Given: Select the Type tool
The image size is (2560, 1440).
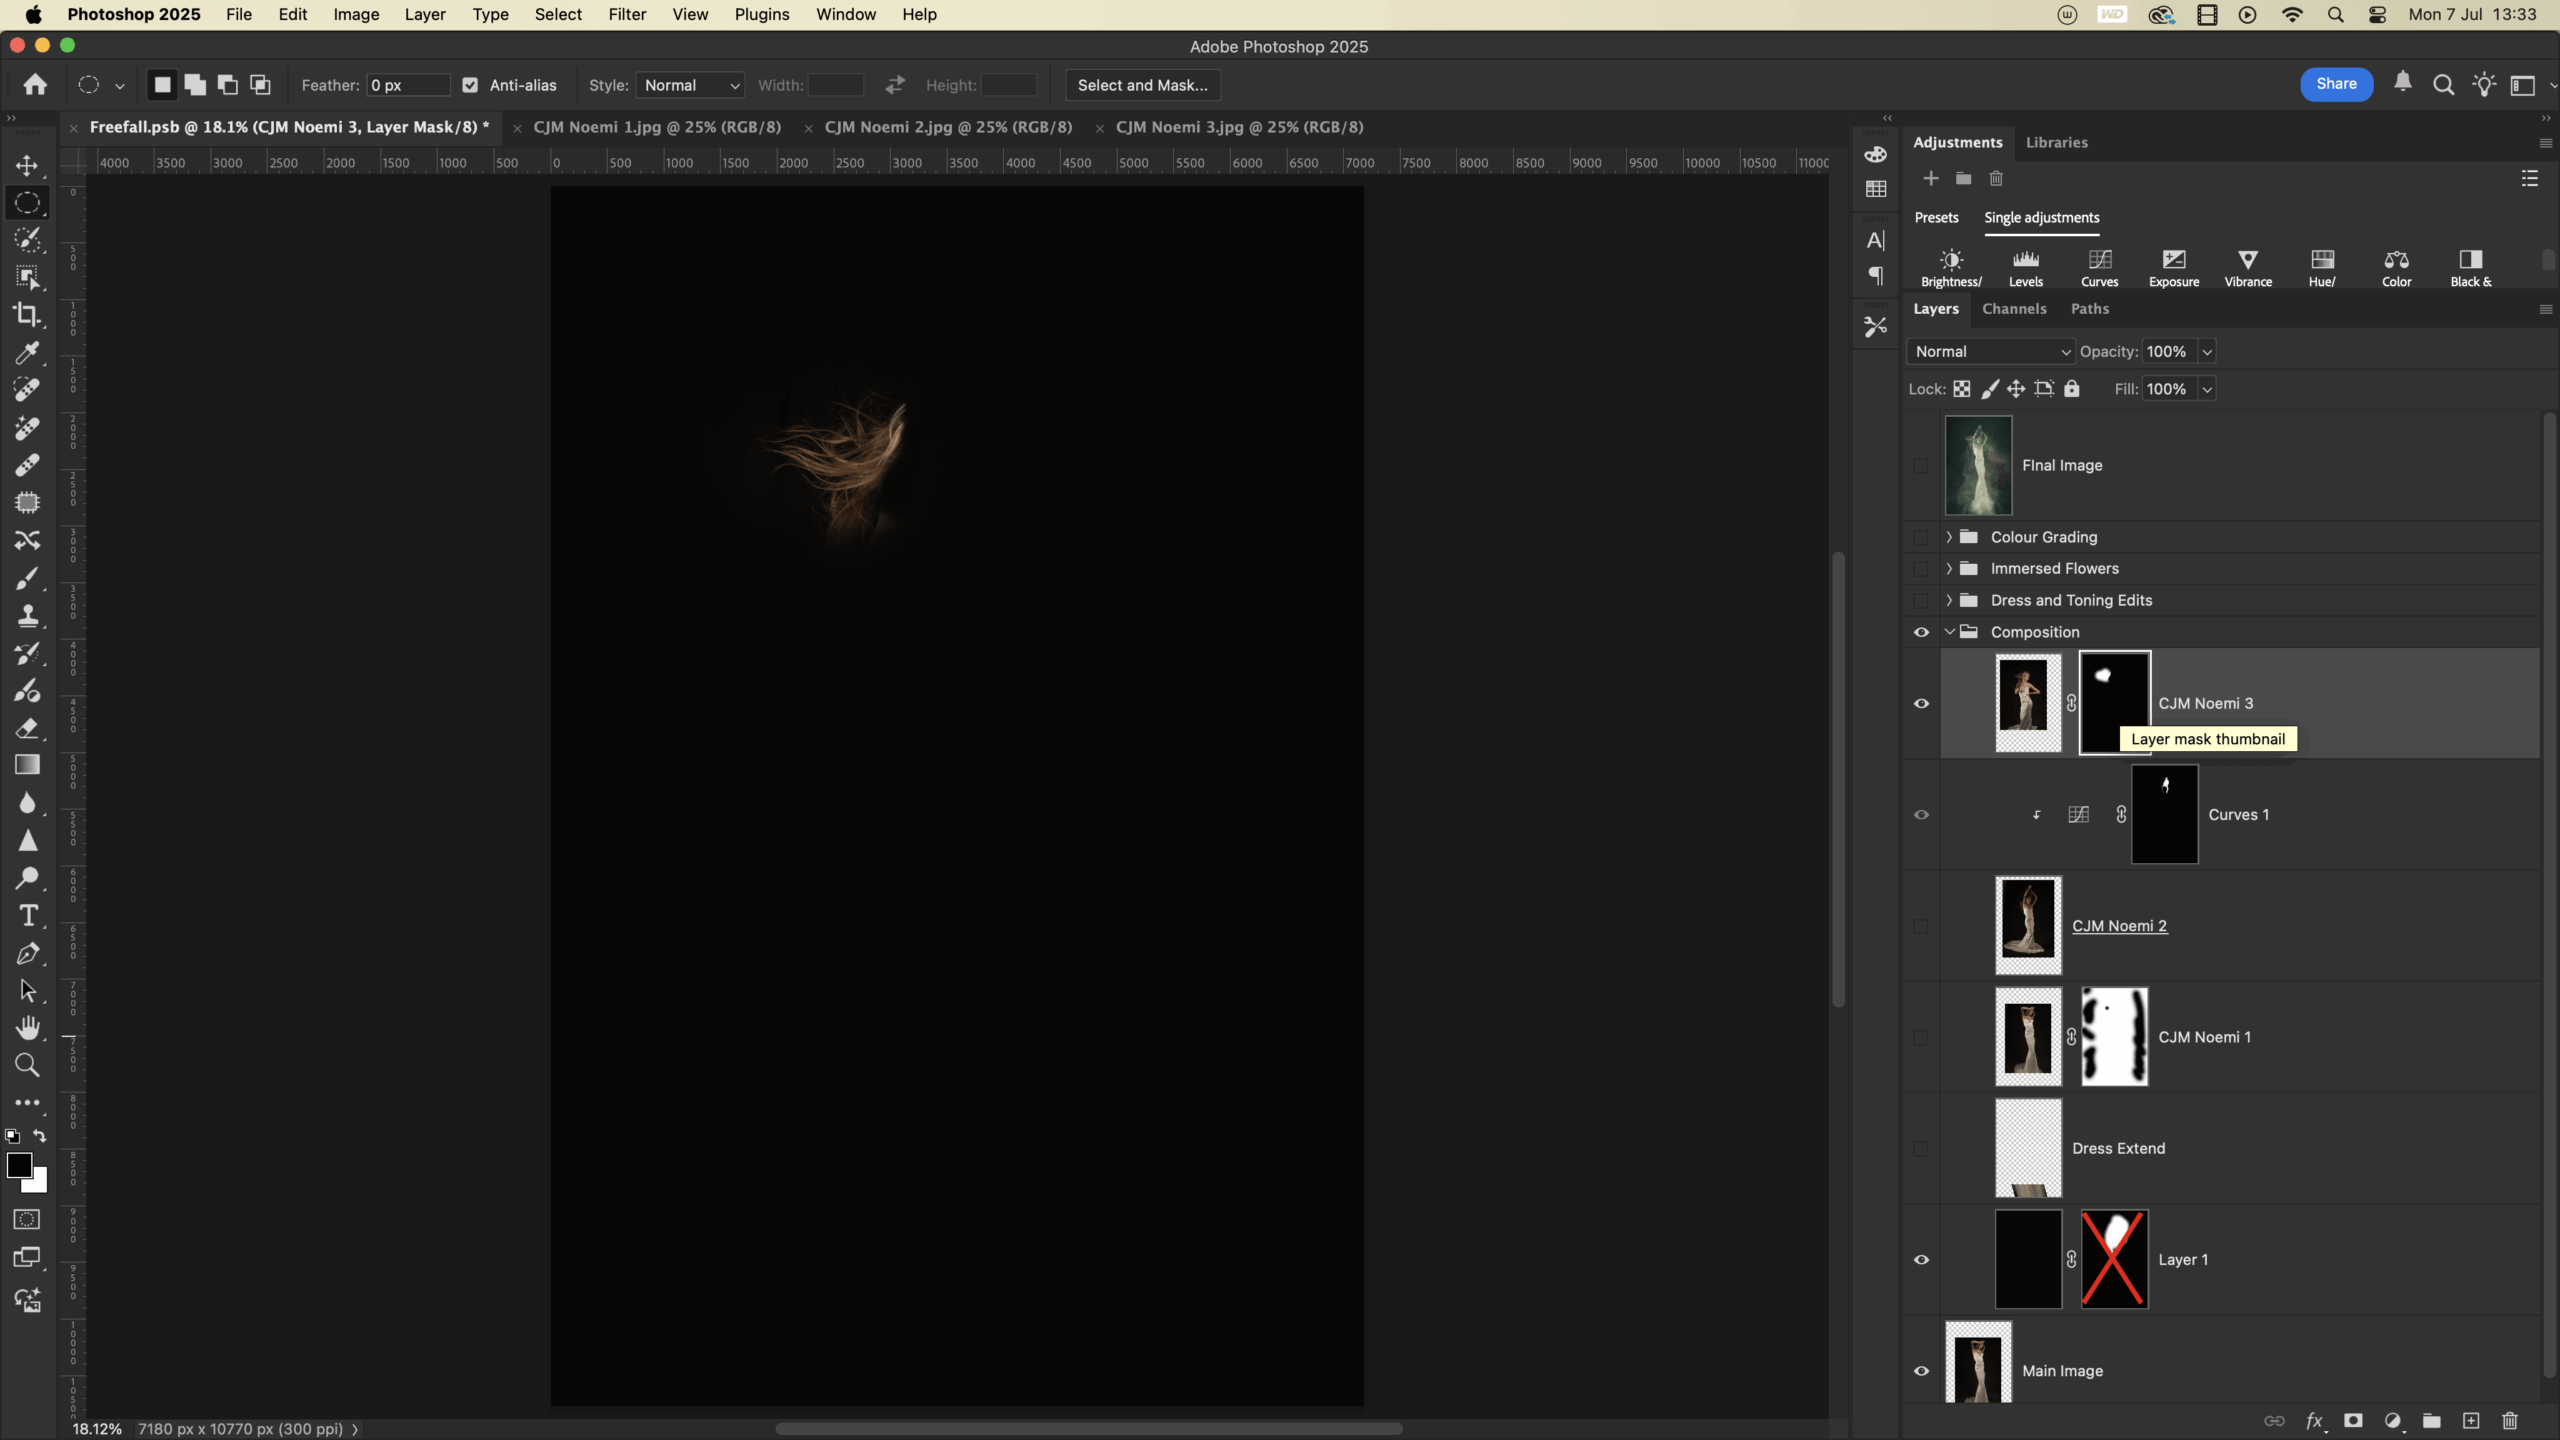Looking at the screenshot, I should (27, 916).
